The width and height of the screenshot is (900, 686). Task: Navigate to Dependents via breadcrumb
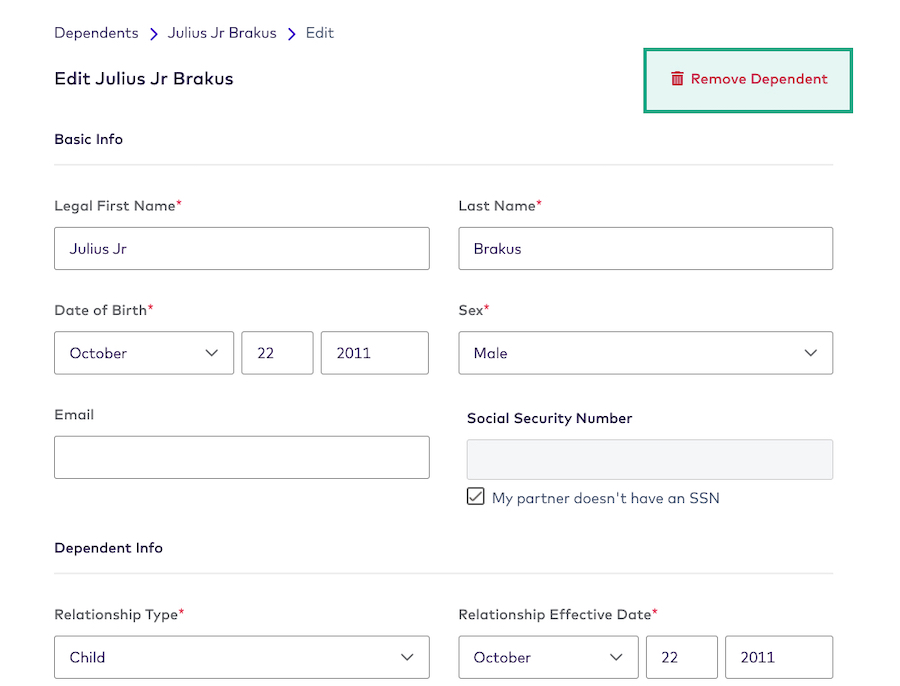click(96, 32)
